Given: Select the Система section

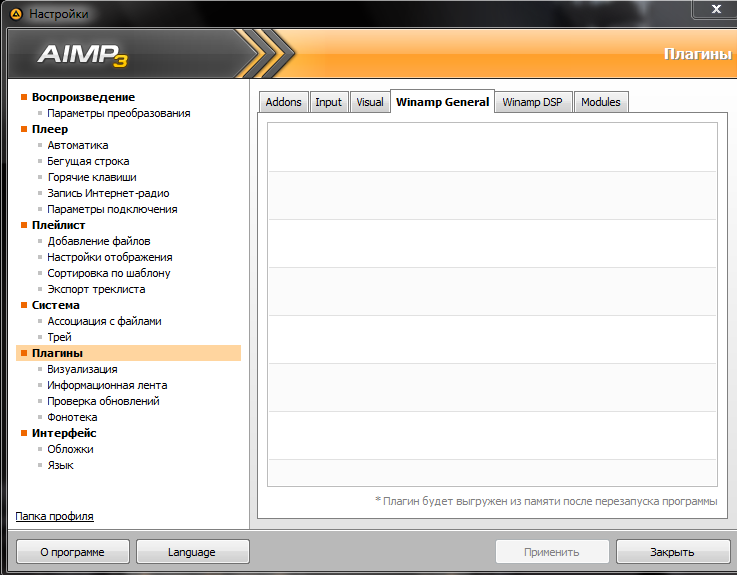Looking at the screenshot, I should [x=55, y=305].
